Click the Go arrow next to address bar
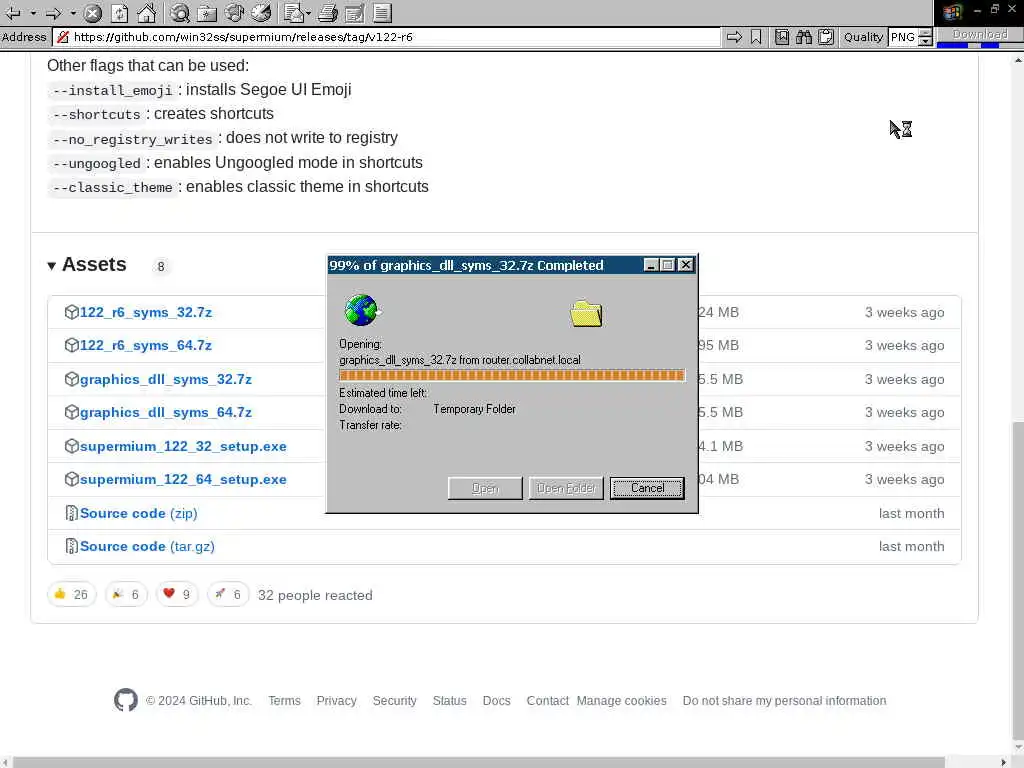 pyautogui.click(x=734, y=37)
